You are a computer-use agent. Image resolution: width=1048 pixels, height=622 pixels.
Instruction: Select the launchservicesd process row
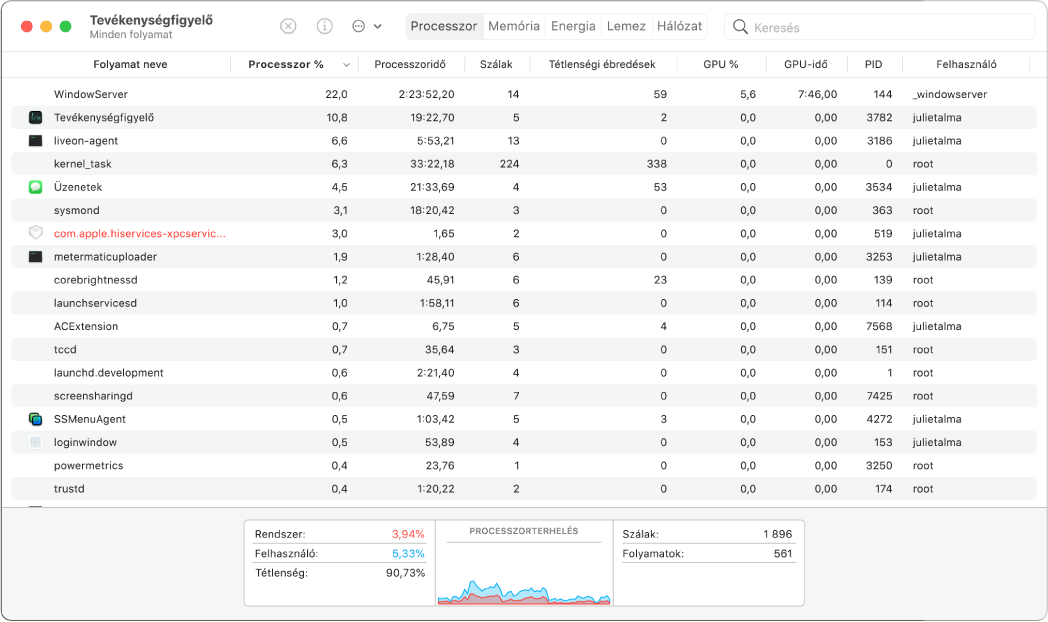click(524, 303)
